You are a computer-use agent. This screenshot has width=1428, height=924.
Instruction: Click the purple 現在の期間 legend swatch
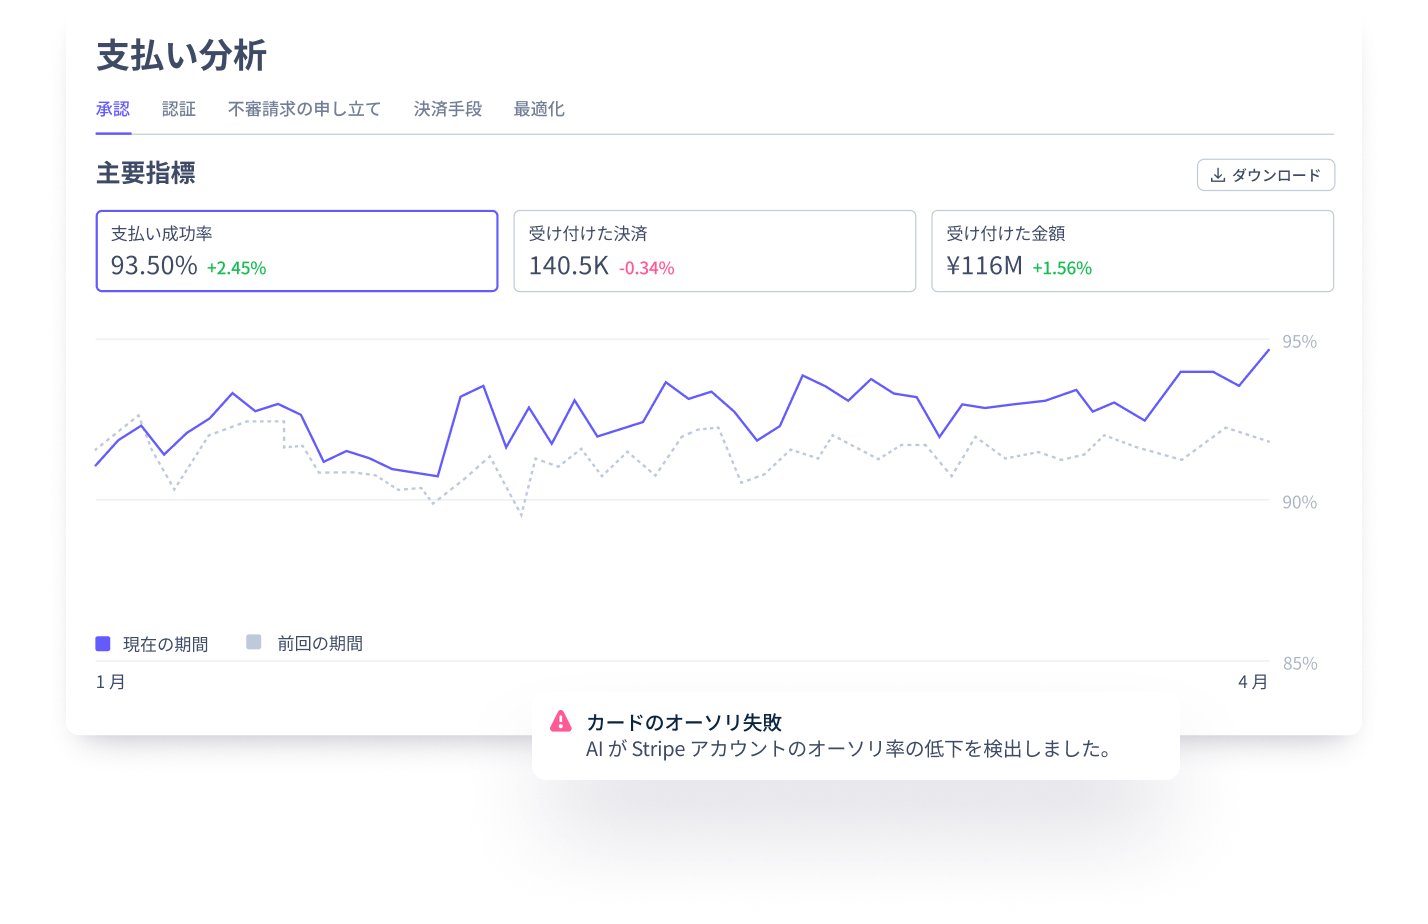click(103, 643)
